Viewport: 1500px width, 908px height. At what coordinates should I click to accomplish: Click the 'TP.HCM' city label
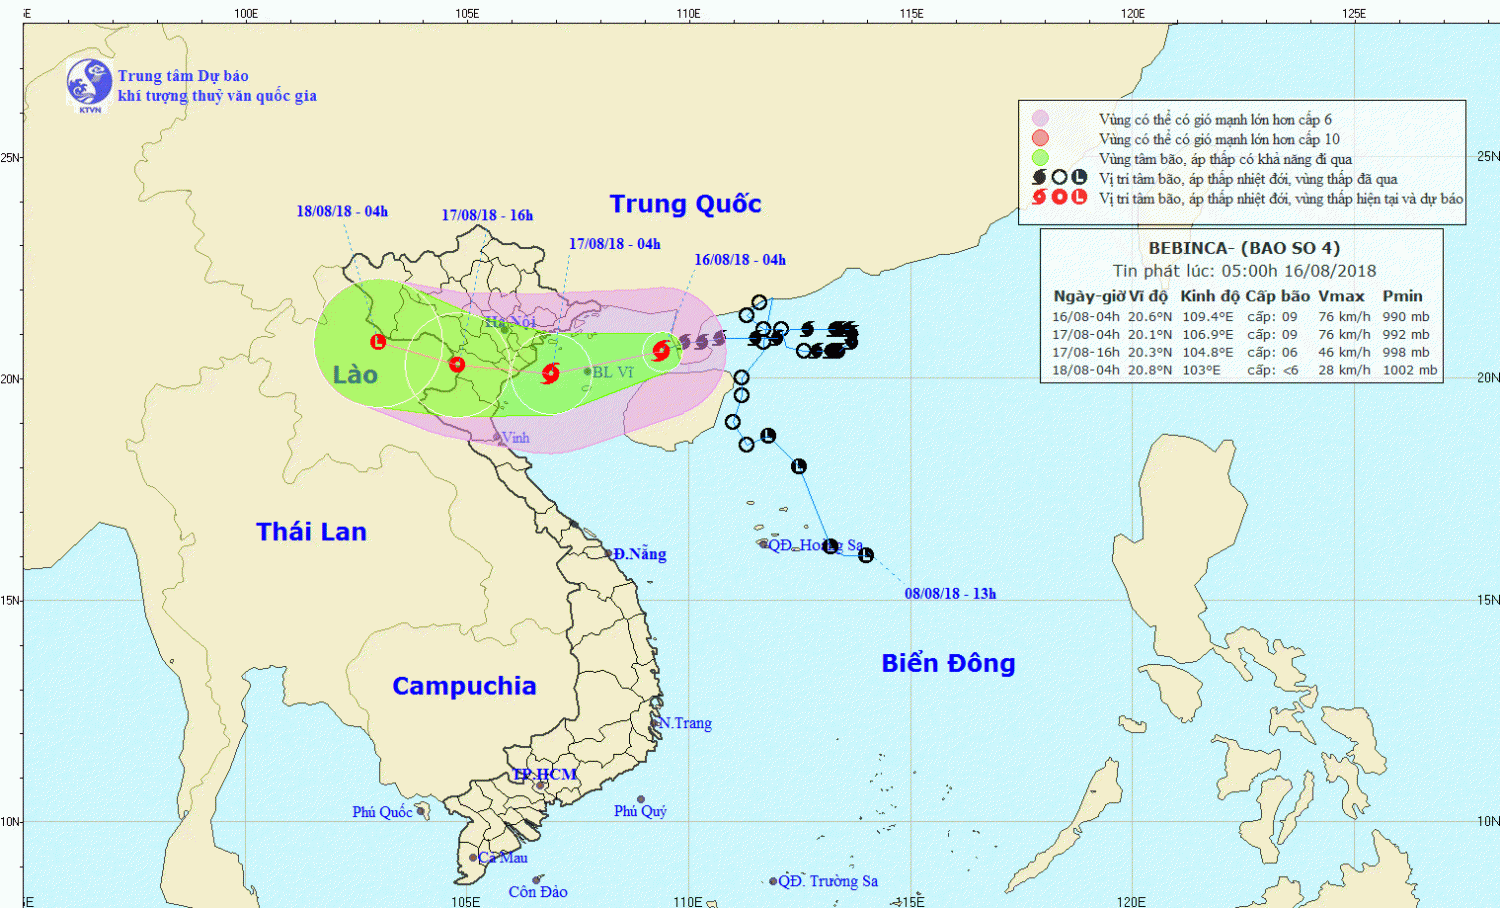point(545,774)
